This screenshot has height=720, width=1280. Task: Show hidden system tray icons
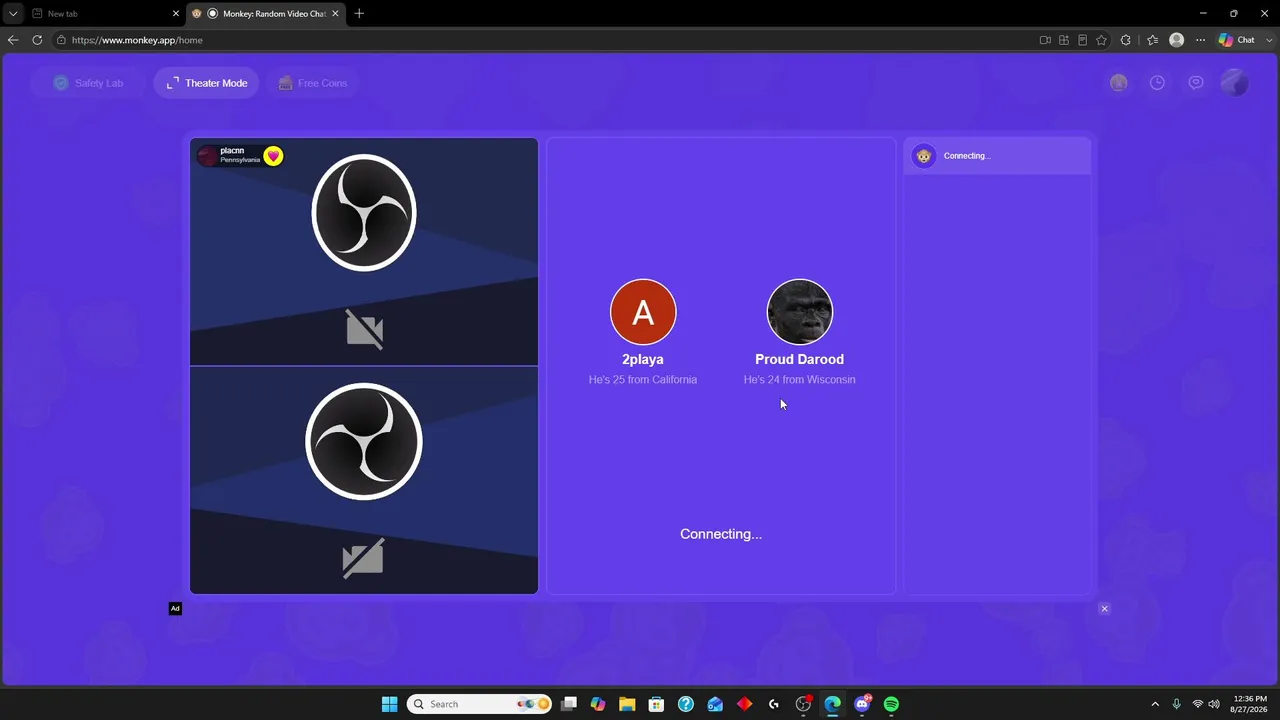1155,704
